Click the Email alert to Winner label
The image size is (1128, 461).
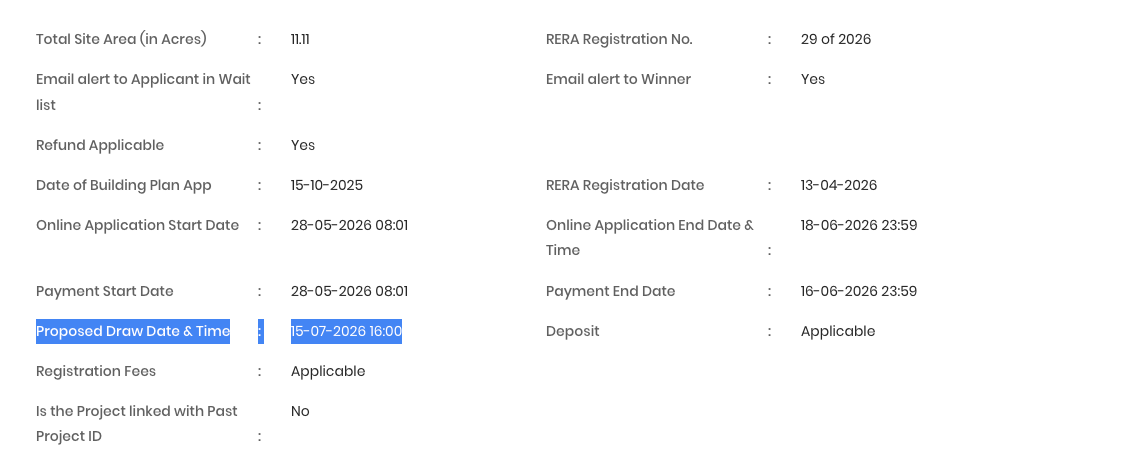tap(619, 79)
